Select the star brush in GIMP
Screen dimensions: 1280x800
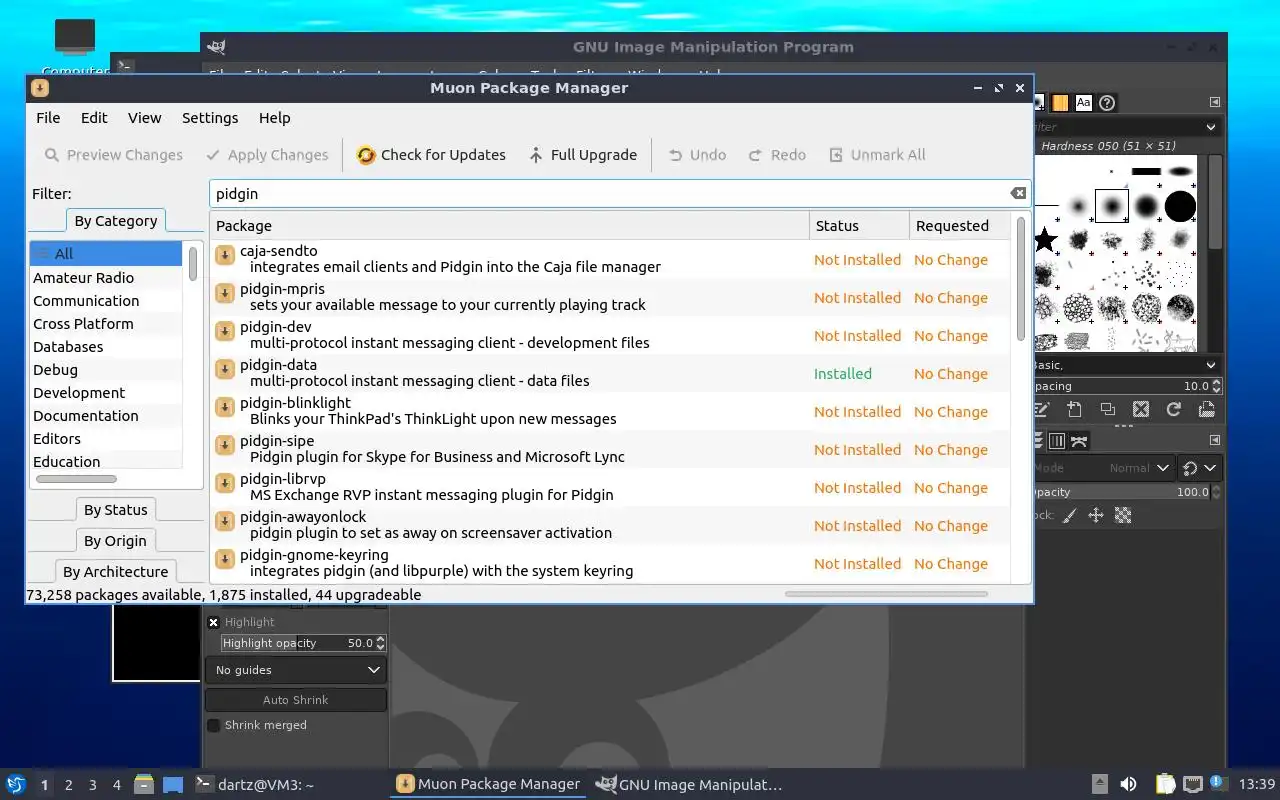click(1045, 240)
